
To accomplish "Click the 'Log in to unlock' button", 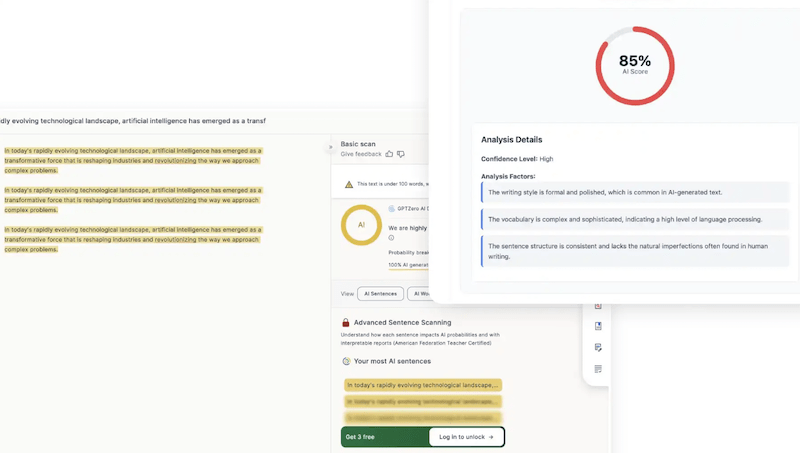I will pyautogui.click(x=466, y=437).
